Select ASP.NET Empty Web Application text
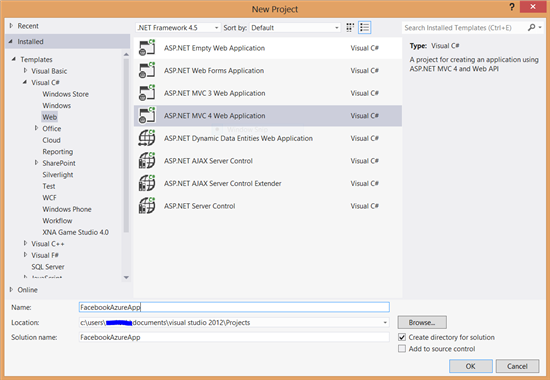The height and width of the screenshot is (380, 550). pos(214,48)
